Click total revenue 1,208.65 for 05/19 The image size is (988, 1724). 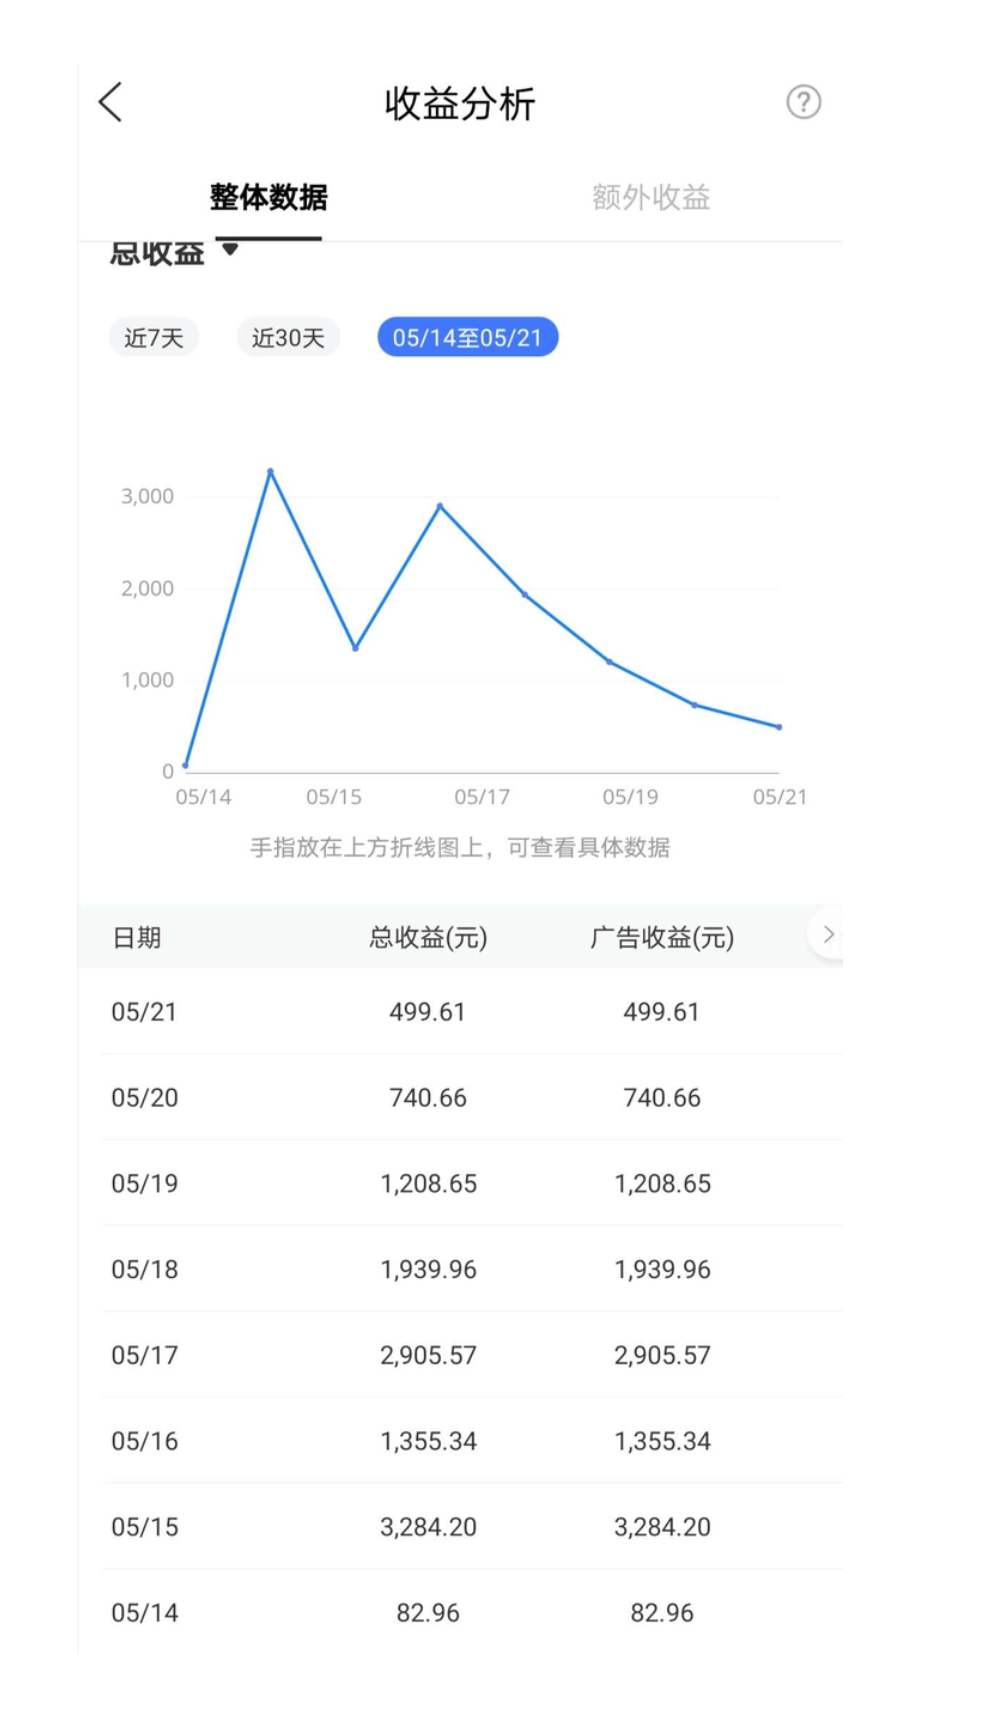click(x=428, y=1184)
